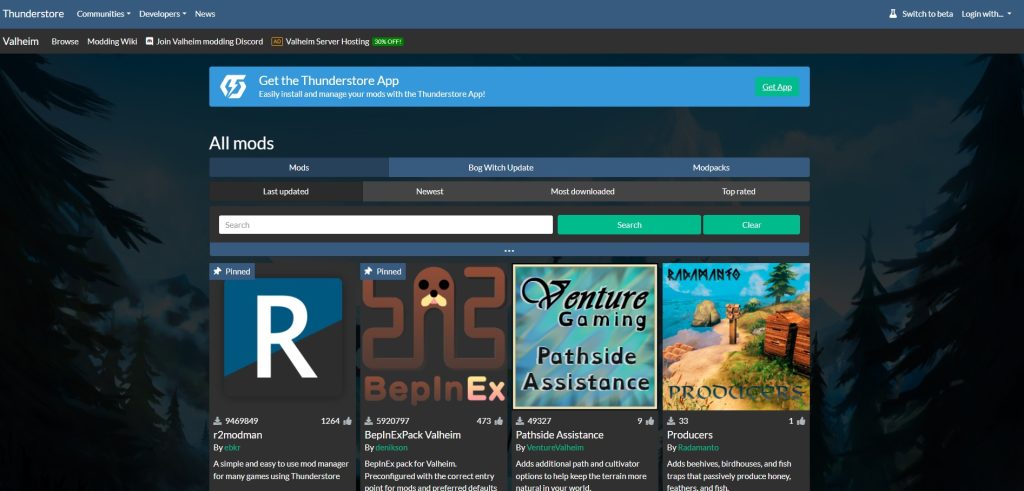
Task: Click Switch to beta link
Action: [927, 14]
